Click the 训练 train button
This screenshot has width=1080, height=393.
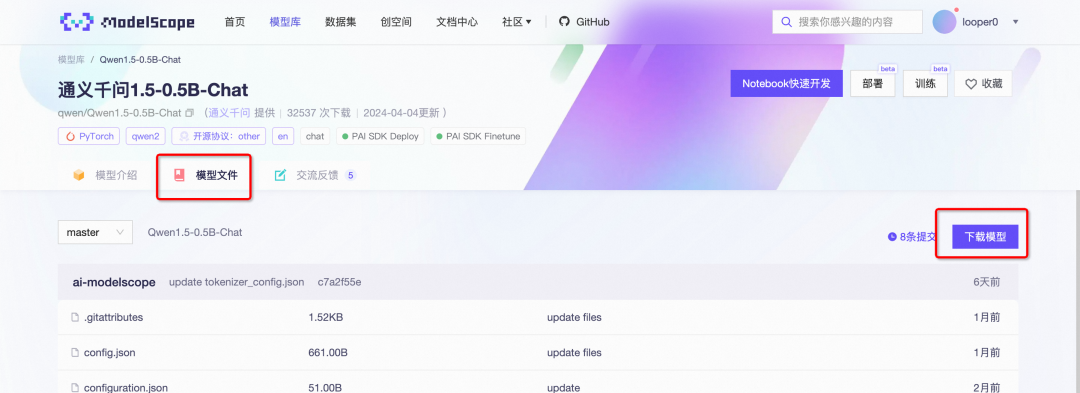[925, 84]
